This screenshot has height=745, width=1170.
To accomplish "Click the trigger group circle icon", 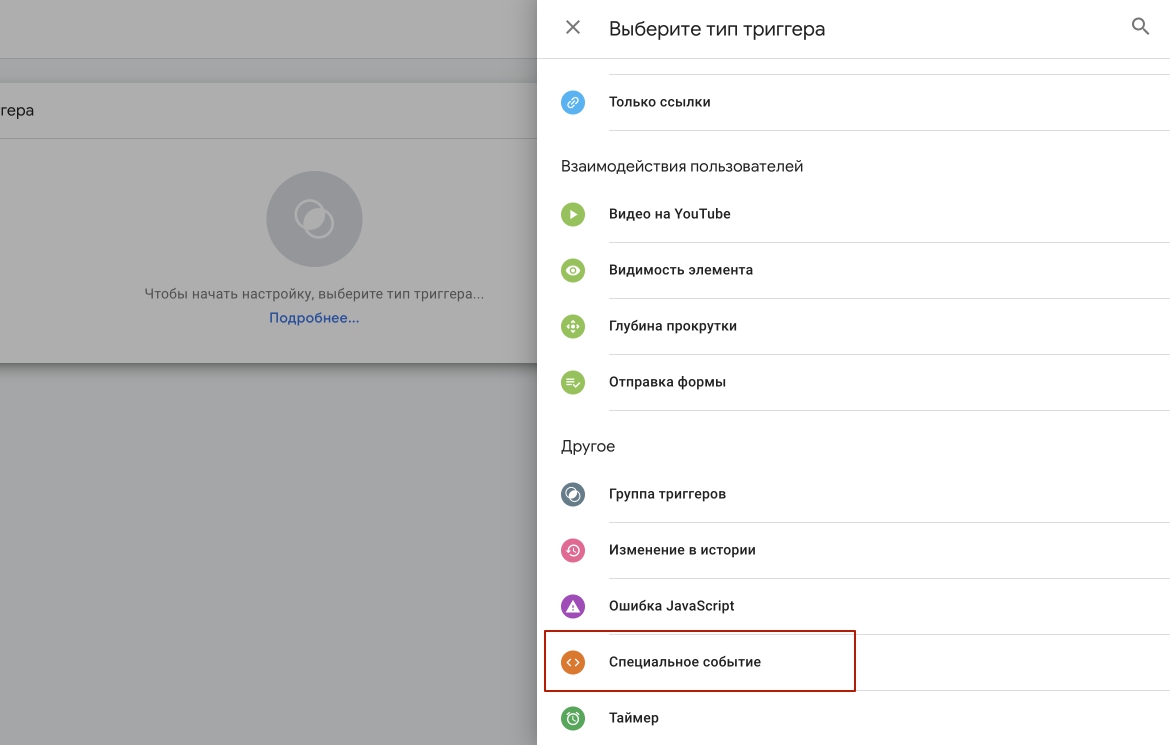I will click(573, 494).
